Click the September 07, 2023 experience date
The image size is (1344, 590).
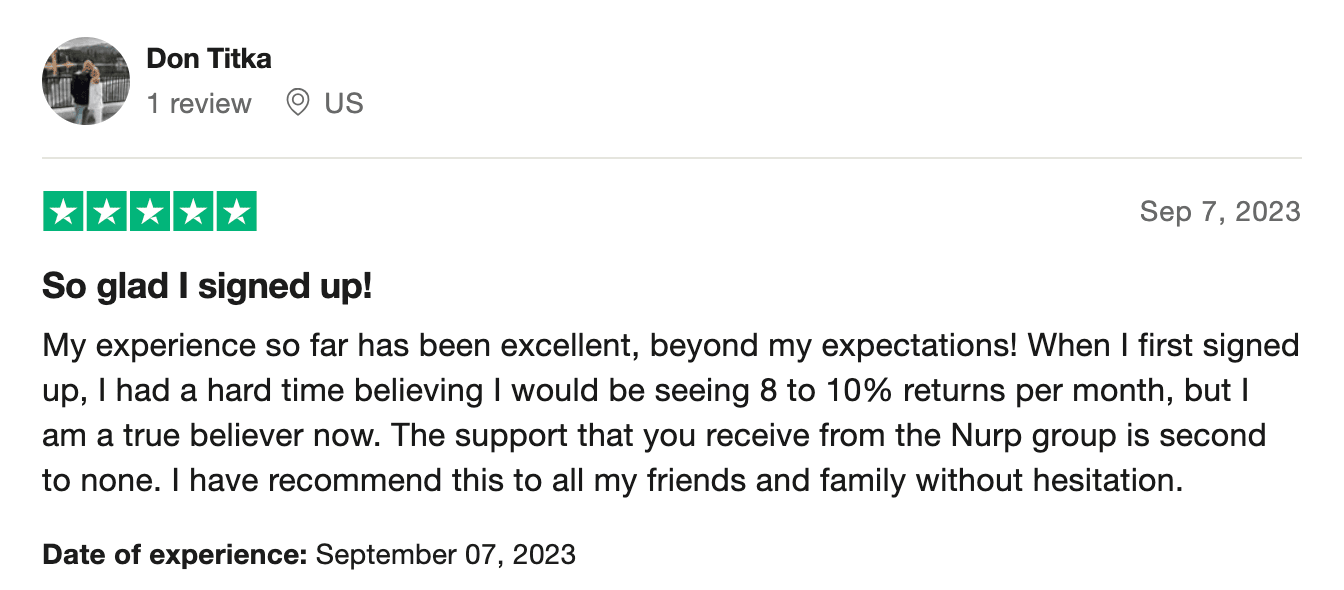point(445,553)
